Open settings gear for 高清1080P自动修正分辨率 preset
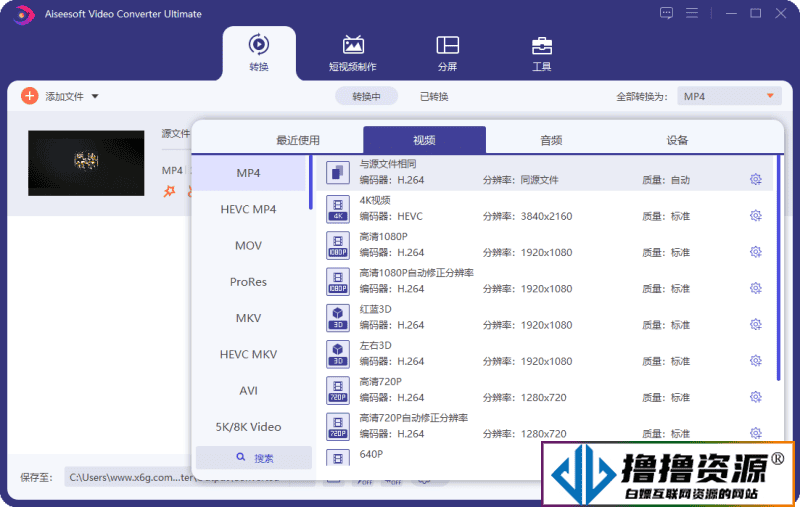 tap(756, 288)
